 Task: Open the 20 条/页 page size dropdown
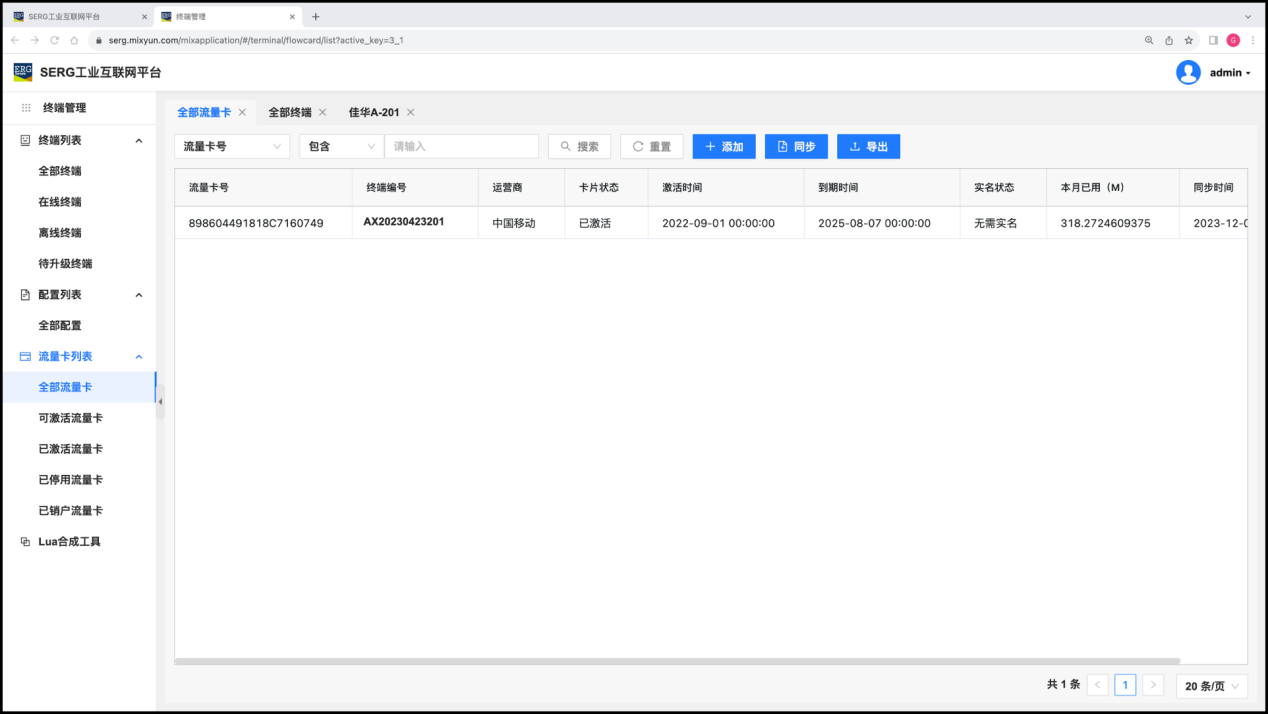pos(1211,686)
